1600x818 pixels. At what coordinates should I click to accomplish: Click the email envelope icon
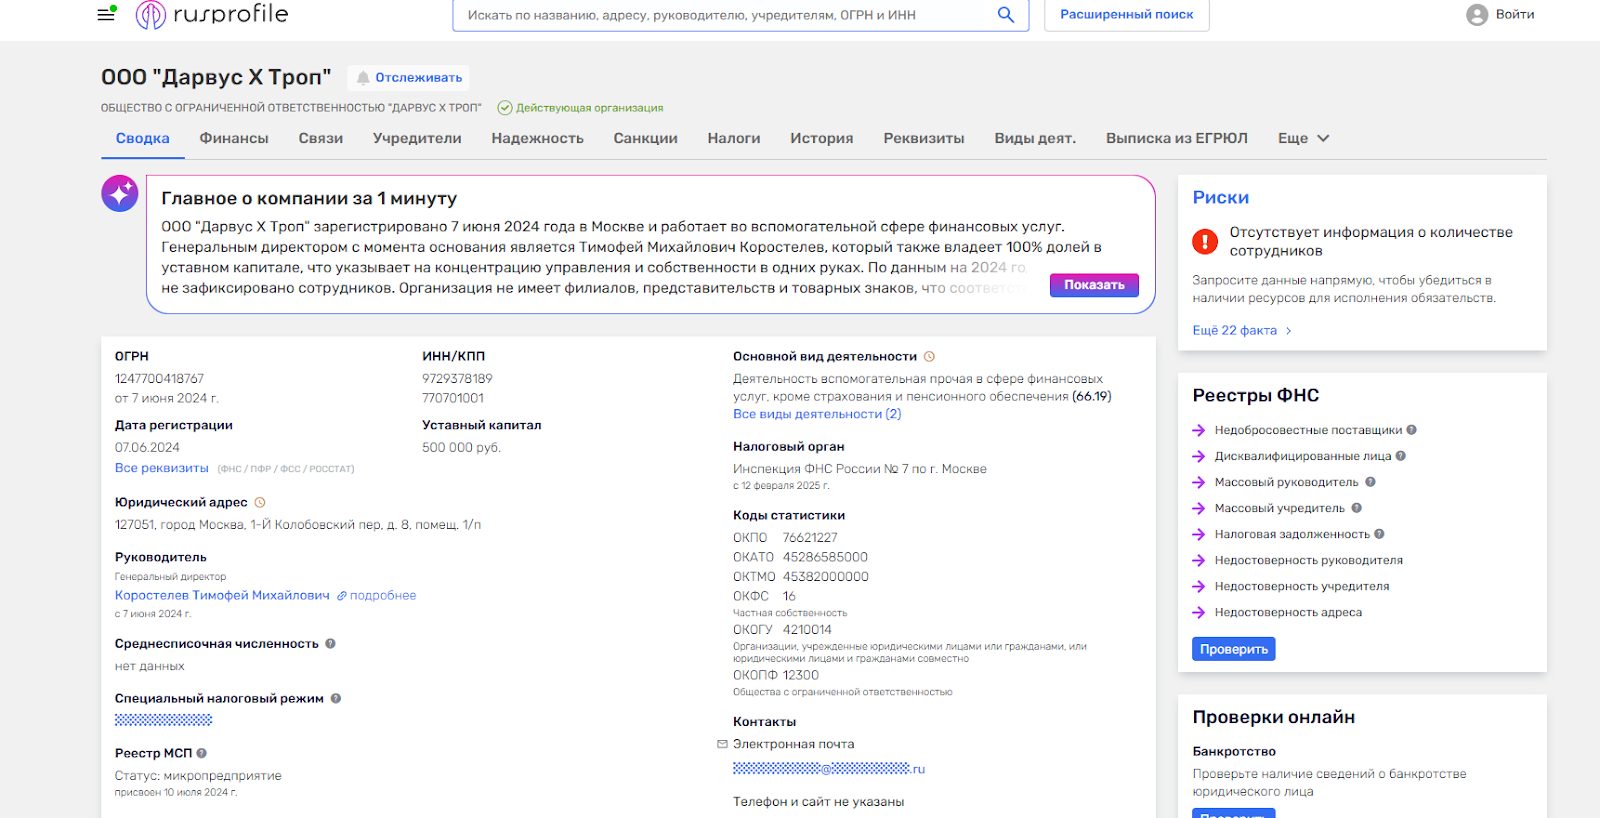(x=722, y=744)
